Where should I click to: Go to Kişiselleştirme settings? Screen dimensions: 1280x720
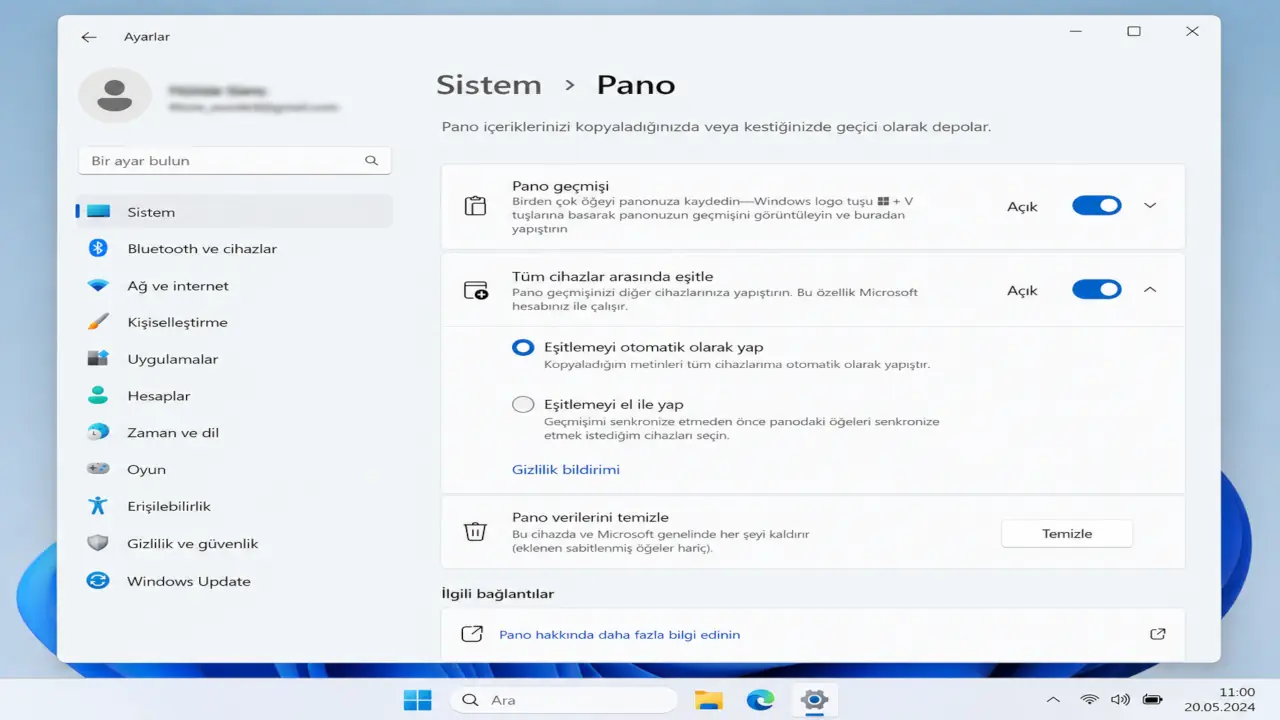[234, 322]
